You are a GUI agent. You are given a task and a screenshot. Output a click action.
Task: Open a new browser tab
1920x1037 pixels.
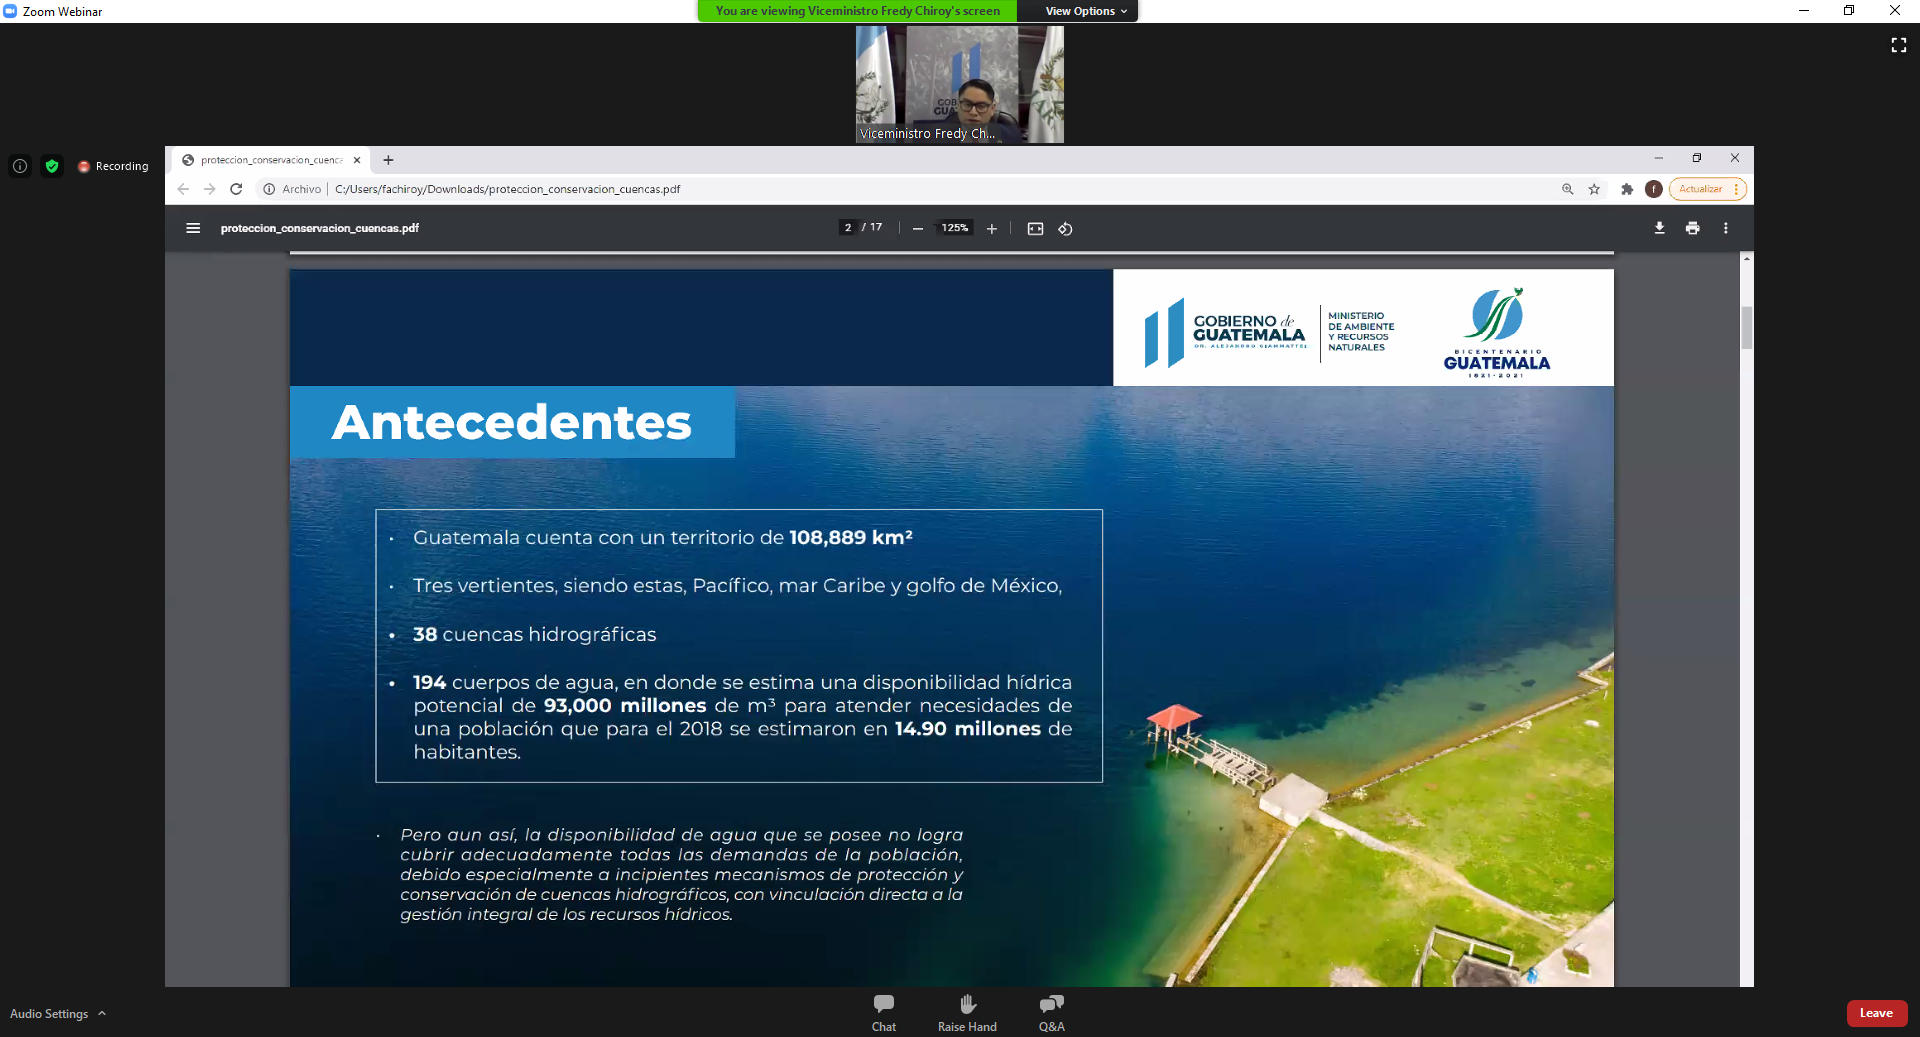pyautogui.click(x=388, y=160)
